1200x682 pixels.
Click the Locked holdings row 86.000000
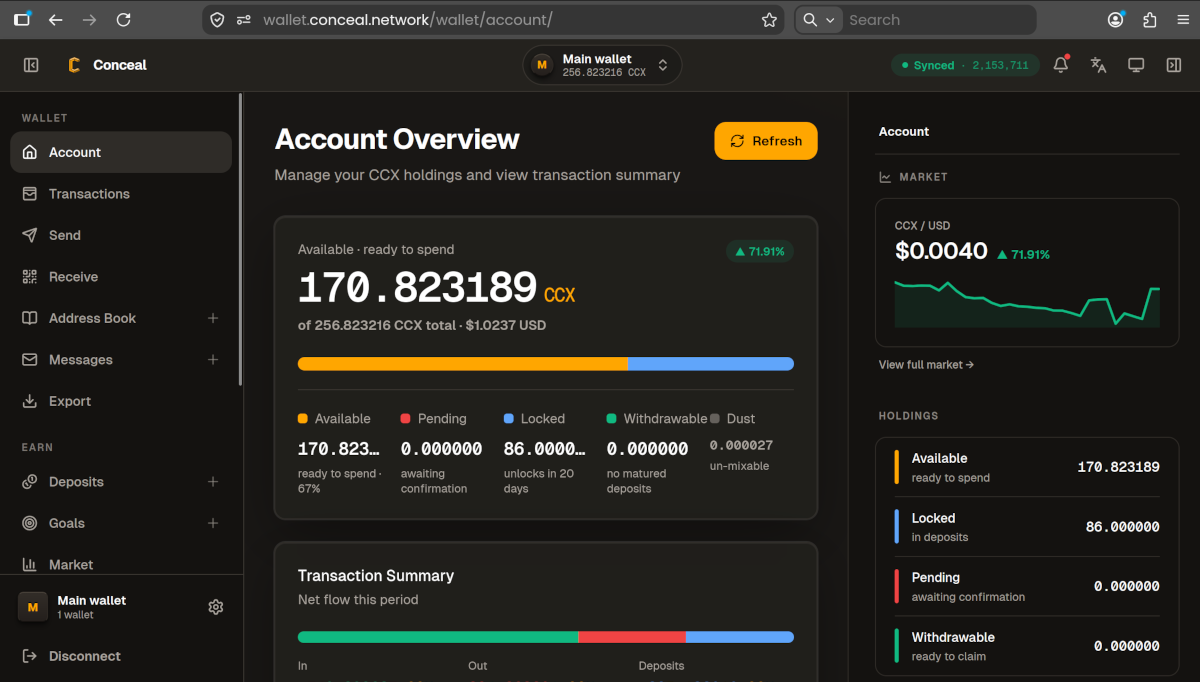(1027, 527)
